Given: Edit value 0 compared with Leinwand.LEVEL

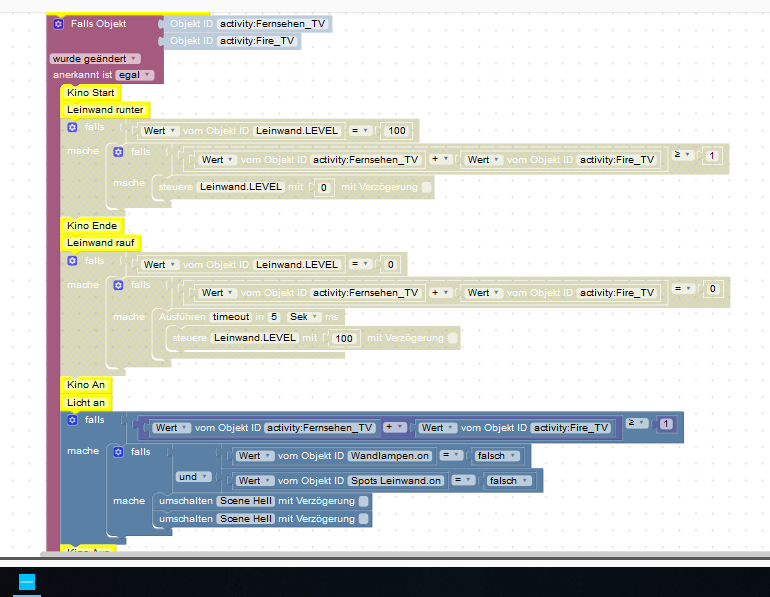Looking at the screenshot, I should [390, 265].
